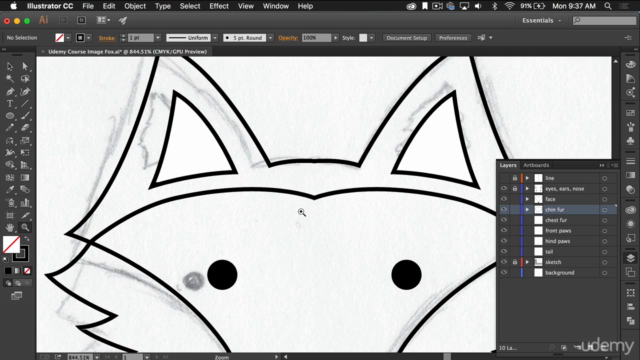
Task: Switch to the Artboards tab
Action: click(536, 165)
